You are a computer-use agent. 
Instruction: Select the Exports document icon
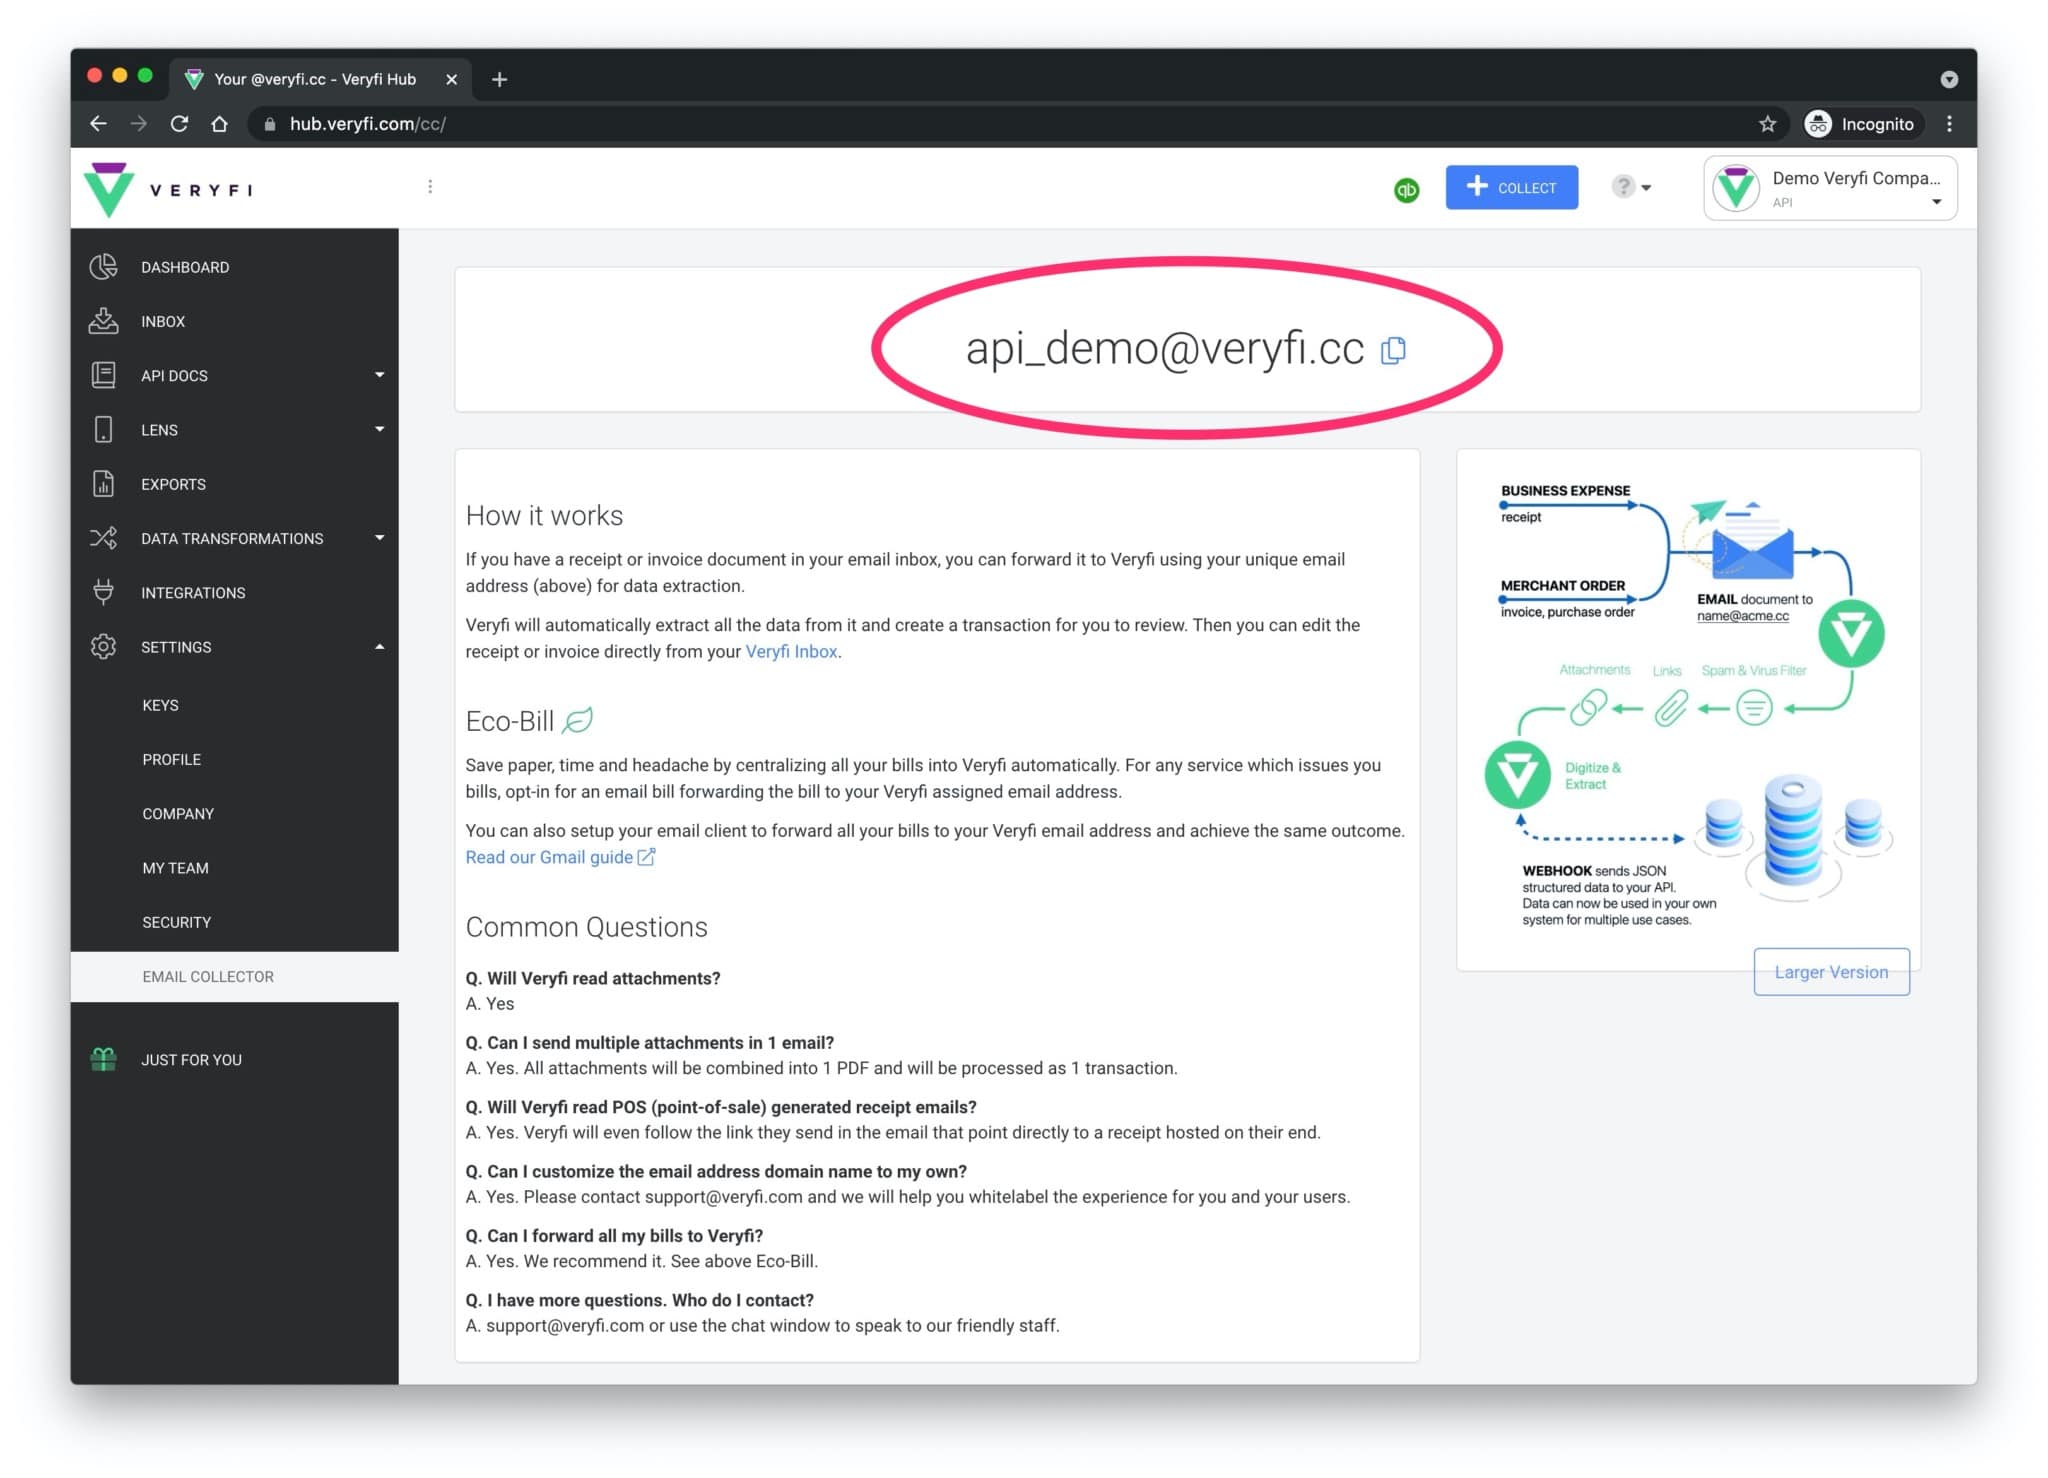(x=104, y=483)
